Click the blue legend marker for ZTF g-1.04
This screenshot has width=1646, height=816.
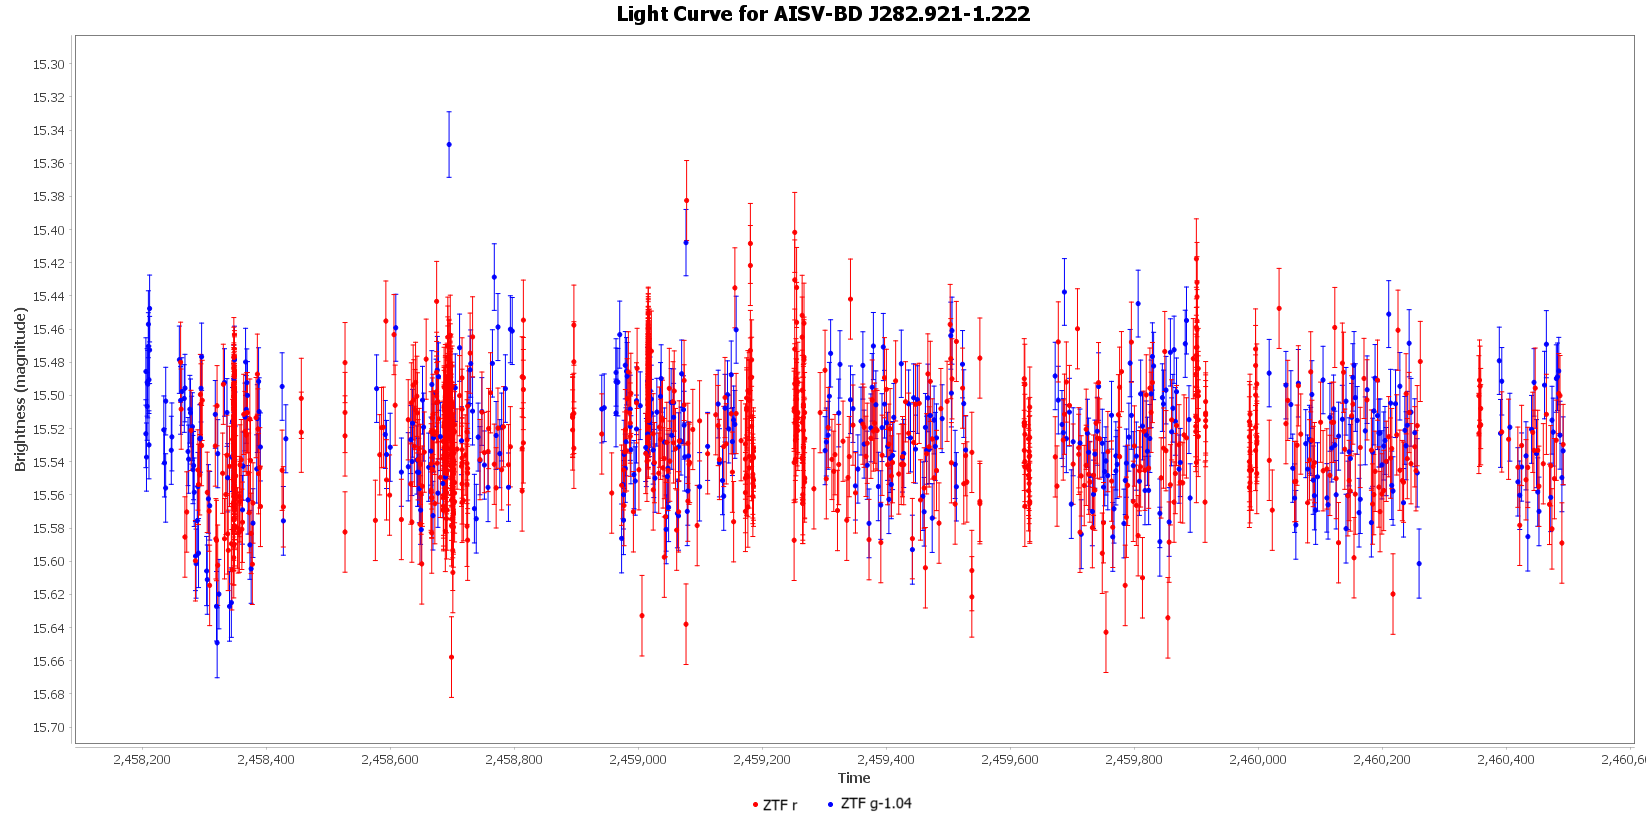[x=830, y=804]
